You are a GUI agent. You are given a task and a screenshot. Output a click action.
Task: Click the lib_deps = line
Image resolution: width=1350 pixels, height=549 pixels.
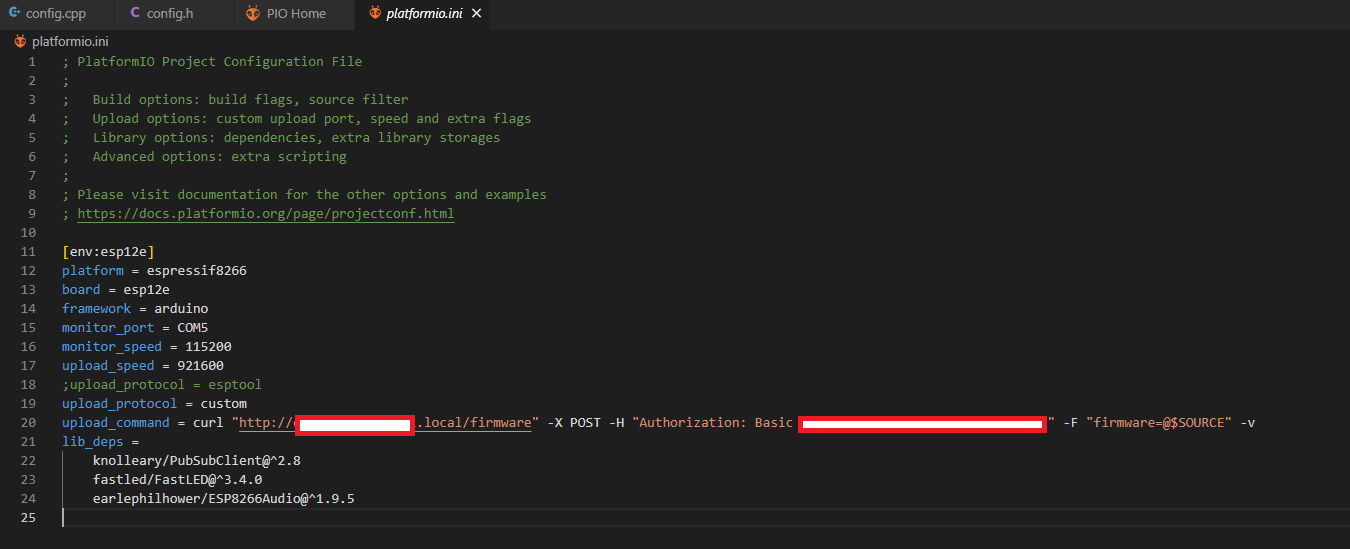(100, 442)
